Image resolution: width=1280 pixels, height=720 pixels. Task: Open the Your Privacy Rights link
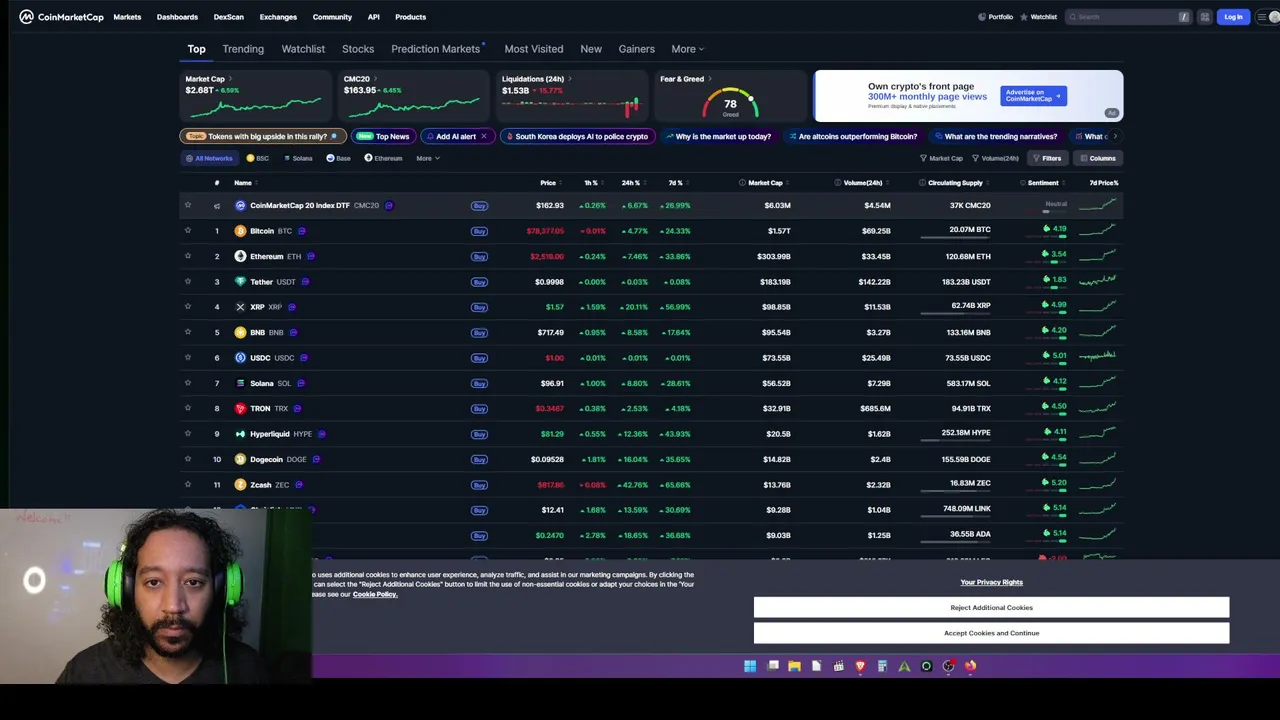[x=991, y=582]
